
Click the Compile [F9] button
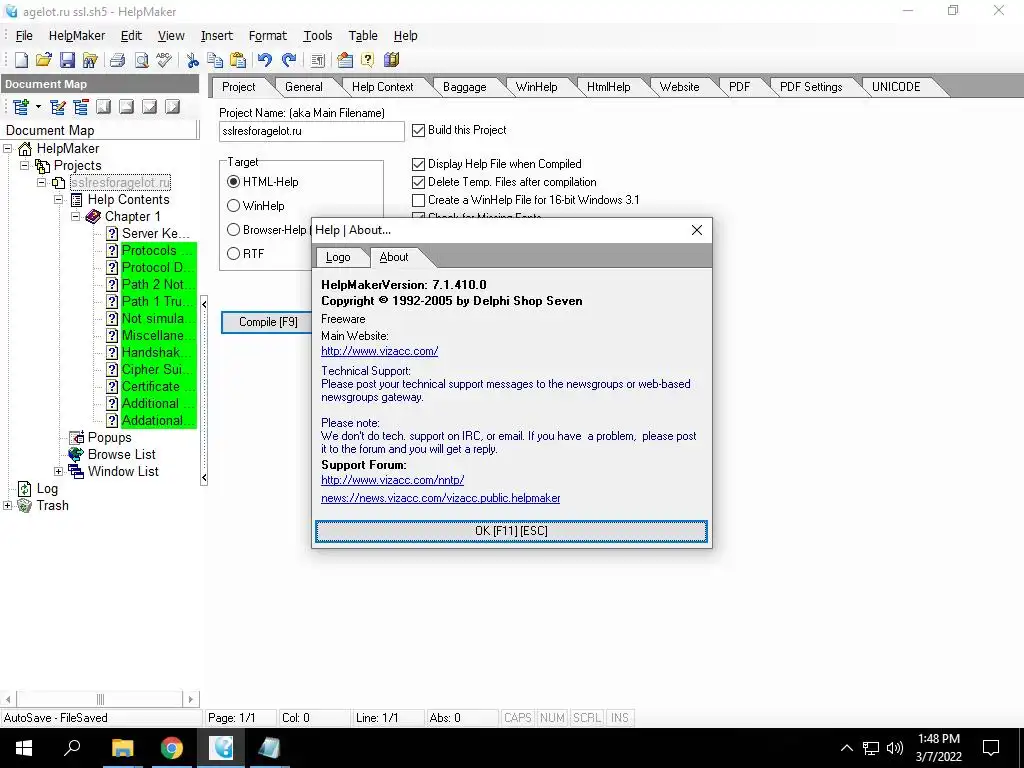pos(267,322)
